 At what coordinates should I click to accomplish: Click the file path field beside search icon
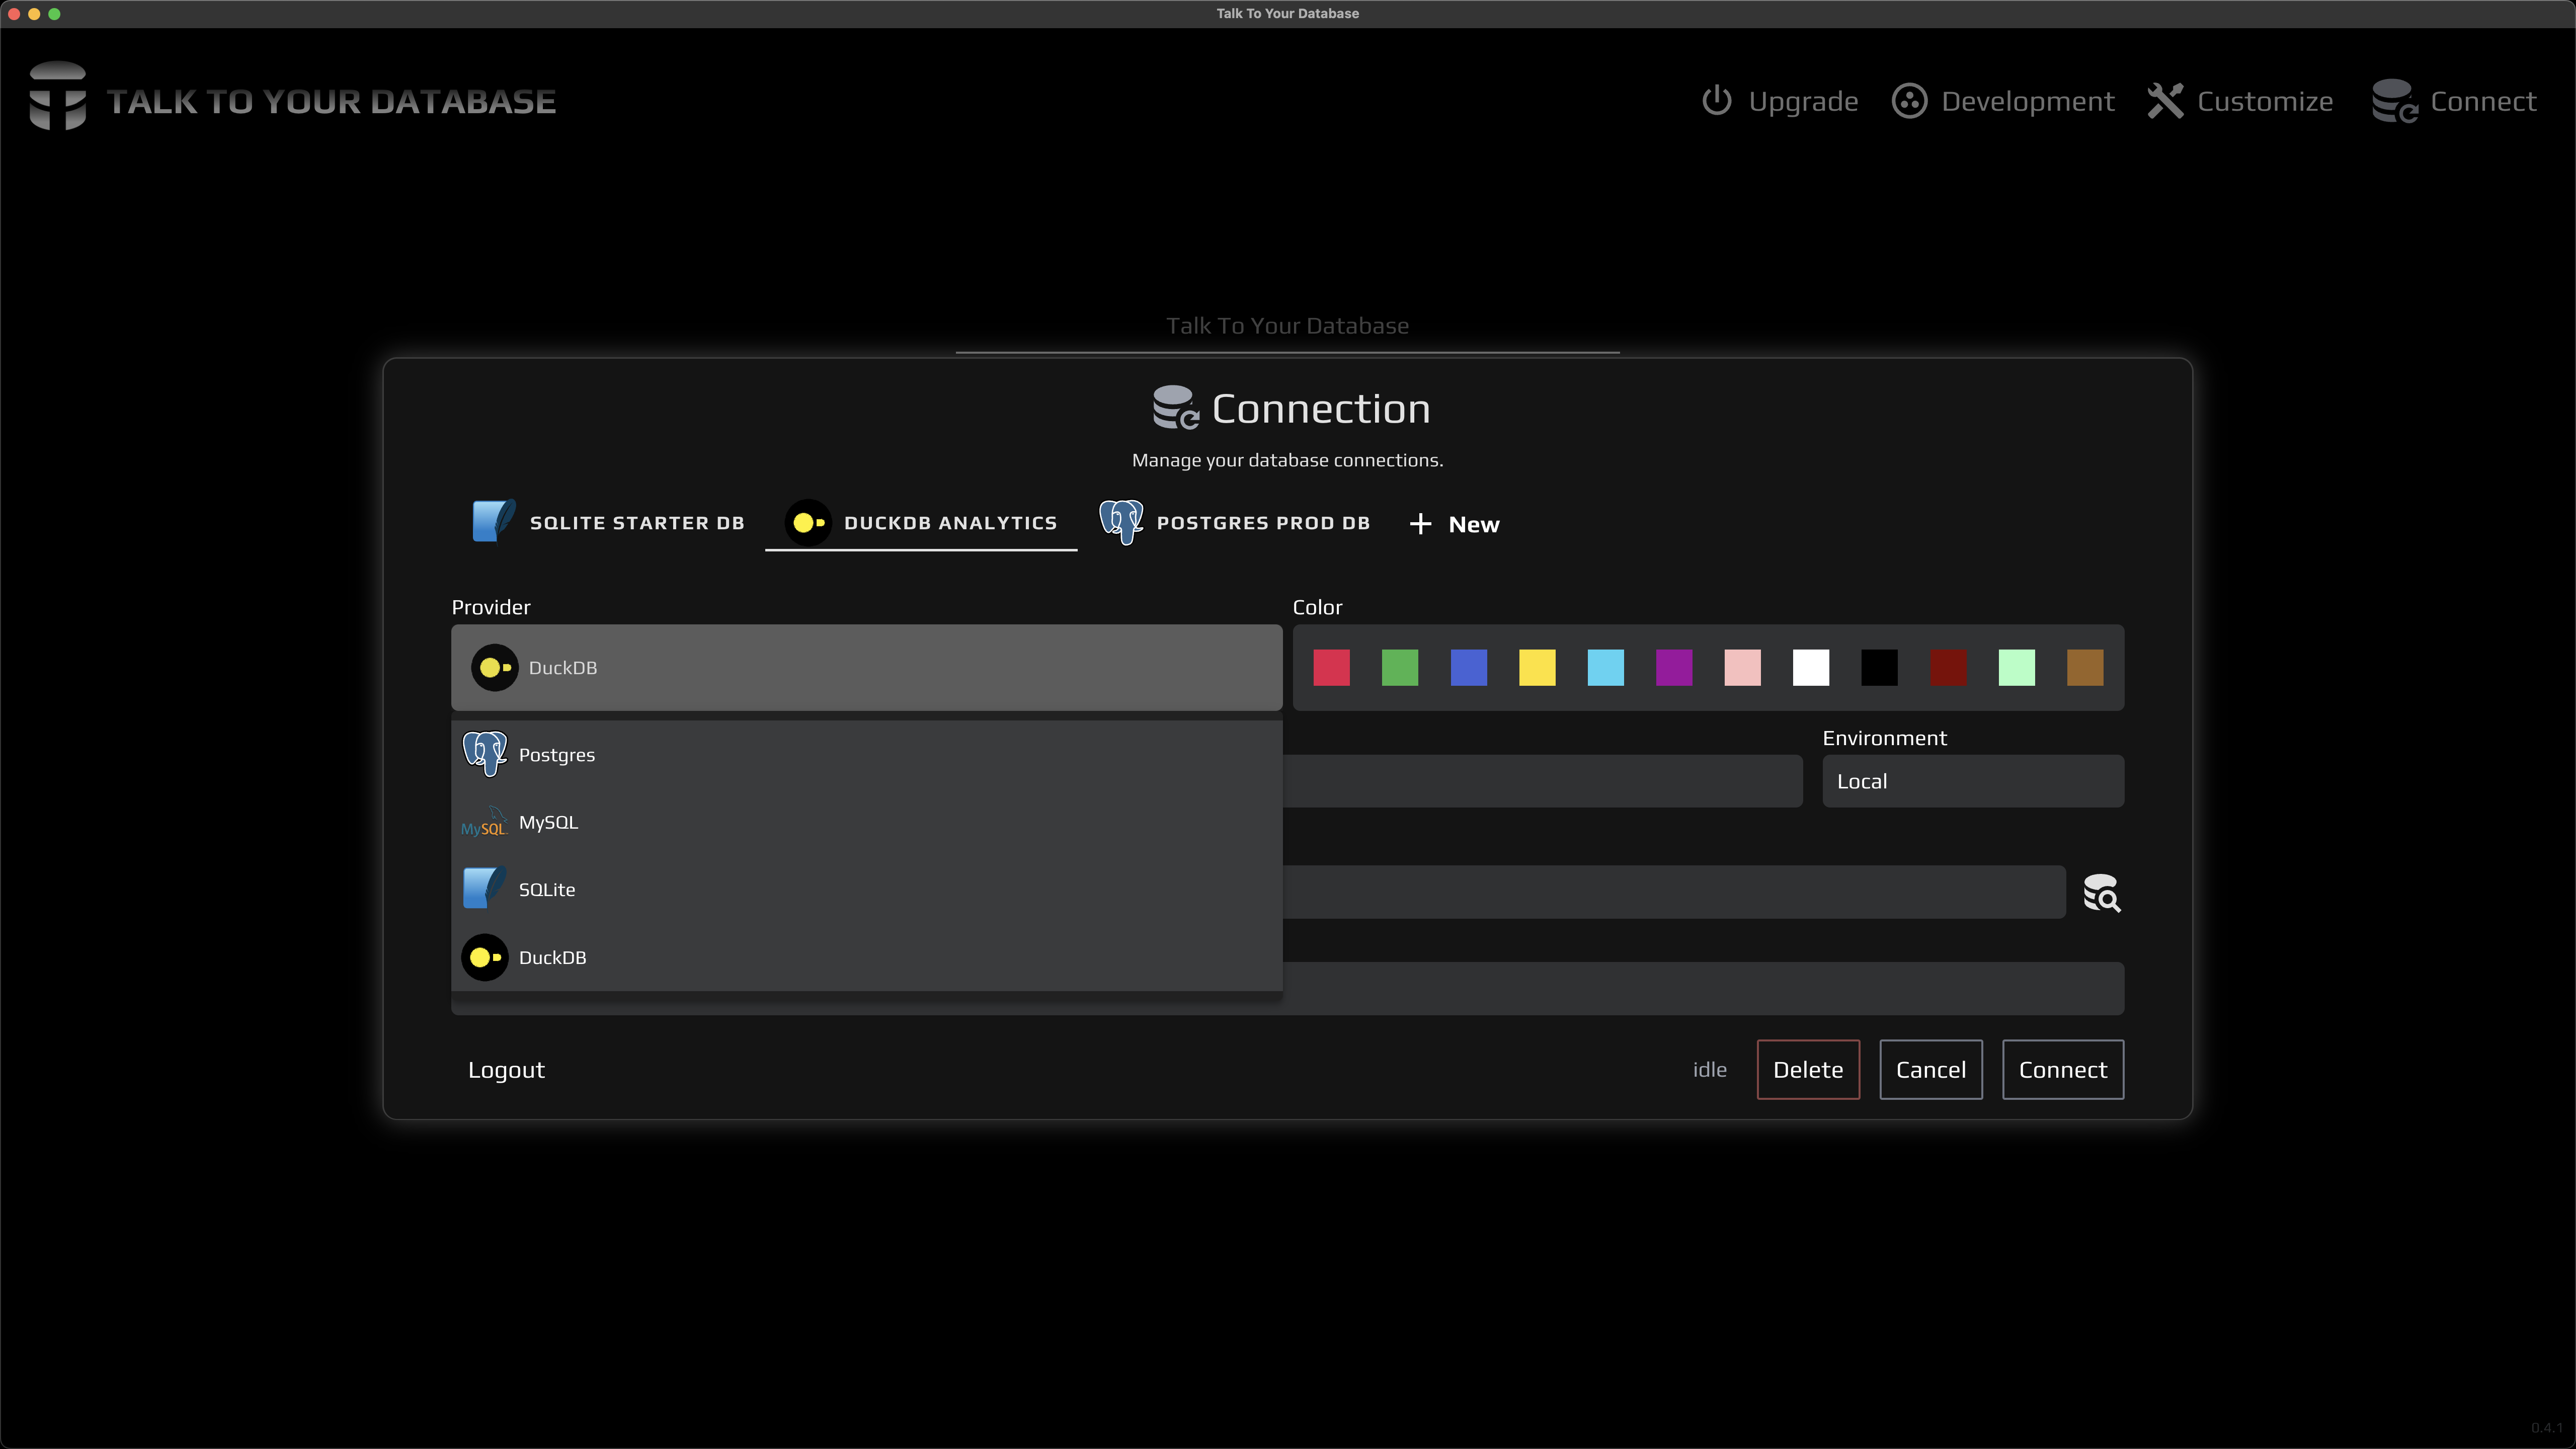click(1674, 892)
